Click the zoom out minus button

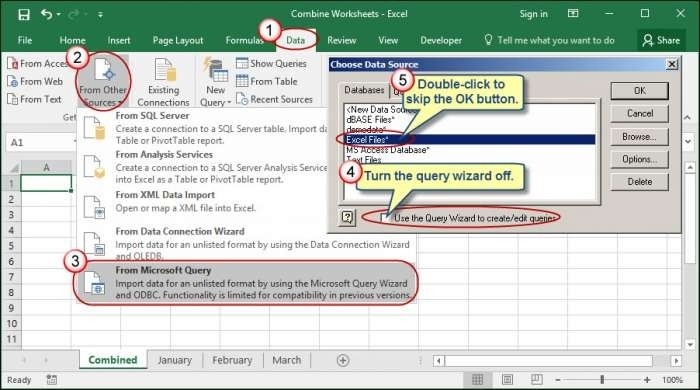(x=558, y=380)
